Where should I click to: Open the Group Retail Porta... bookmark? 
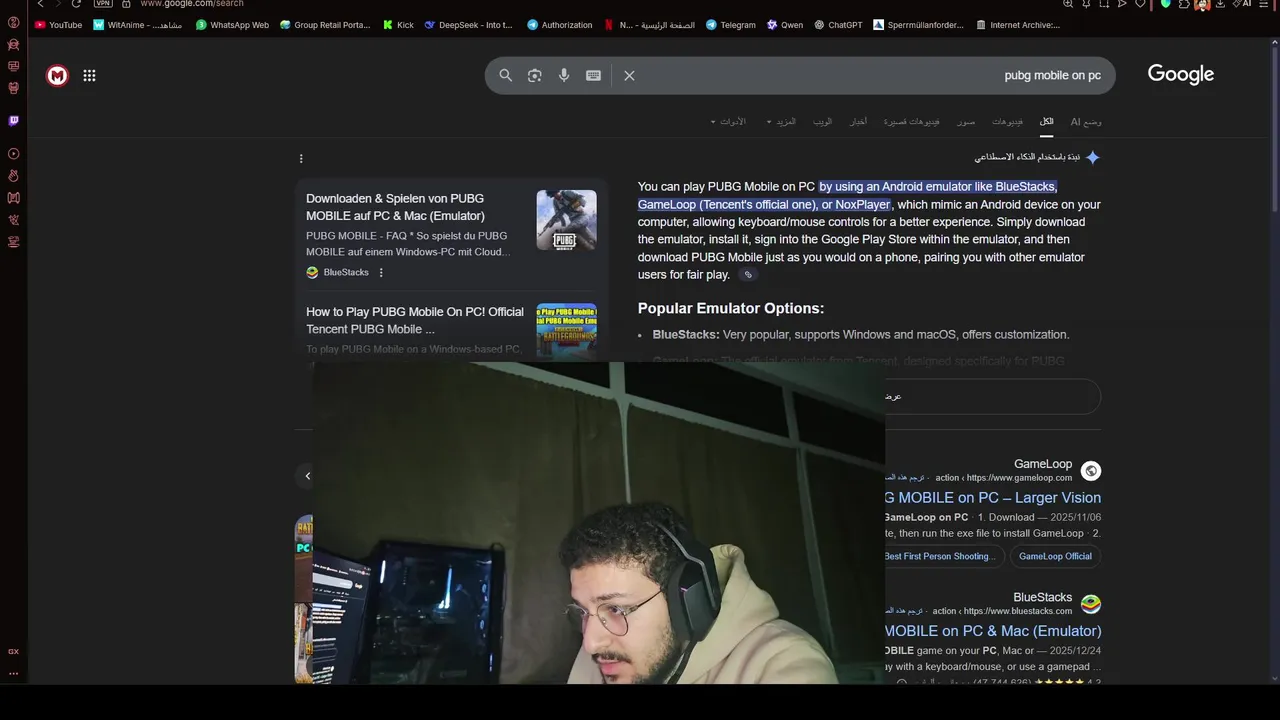[325, 25]
